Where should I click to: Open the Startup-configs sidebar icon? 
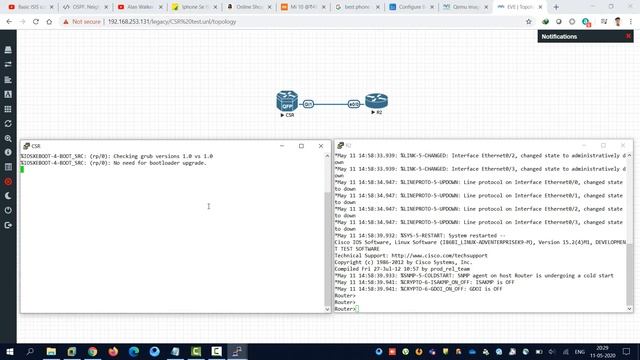tap(8, 80)
